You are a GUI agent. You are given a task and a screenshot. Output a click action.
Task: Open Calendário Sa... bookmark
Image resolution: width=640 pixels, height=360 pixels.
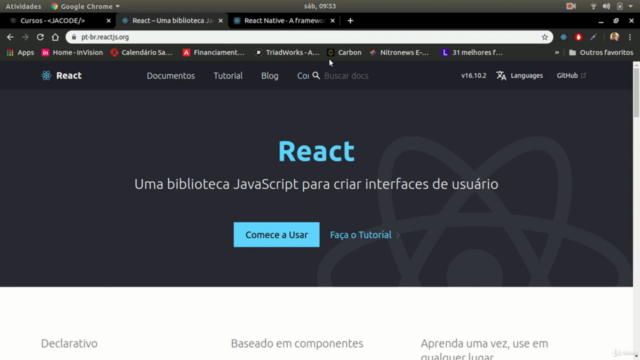tap(142, 53)
